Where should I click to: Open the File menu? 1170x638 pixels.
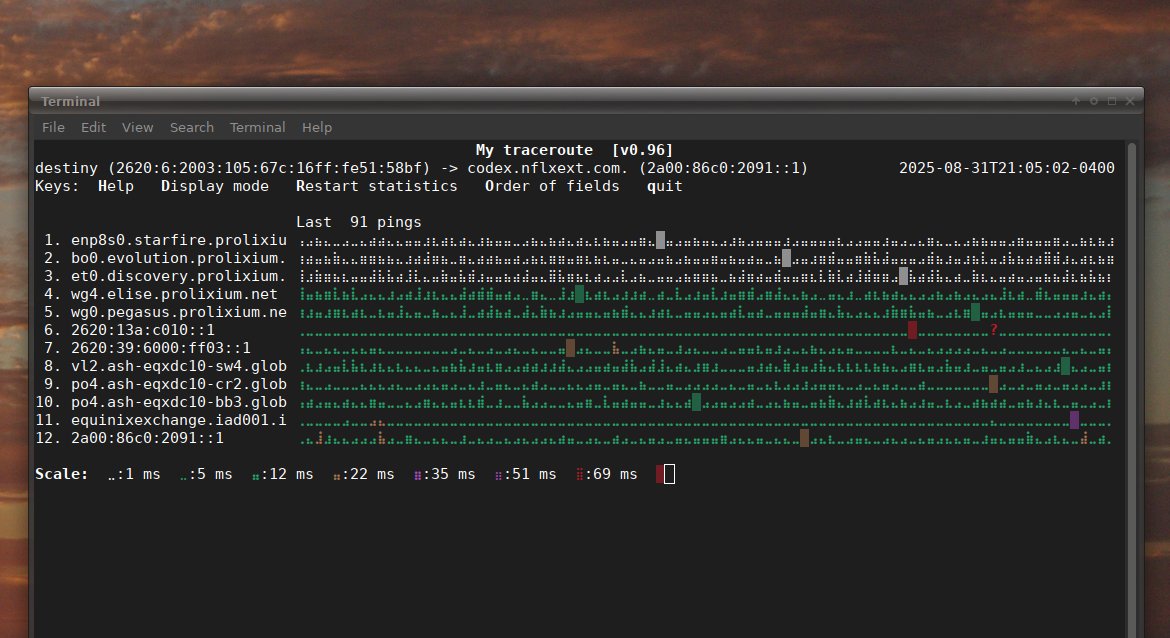coord(53,128)
